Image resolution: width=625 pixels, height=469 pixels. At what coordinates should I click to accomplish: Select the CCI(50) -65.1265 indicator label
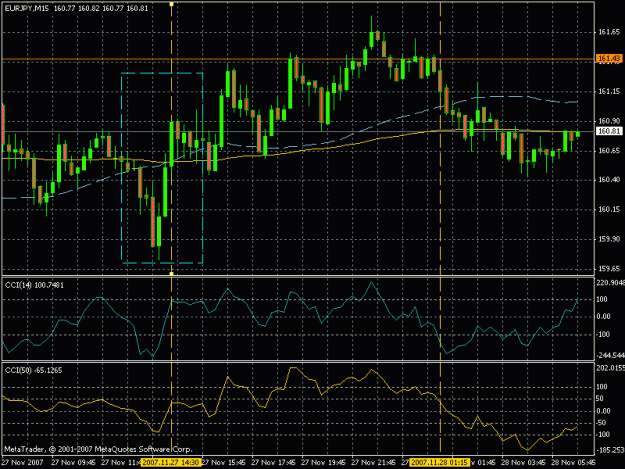click(x=33, y=370)
